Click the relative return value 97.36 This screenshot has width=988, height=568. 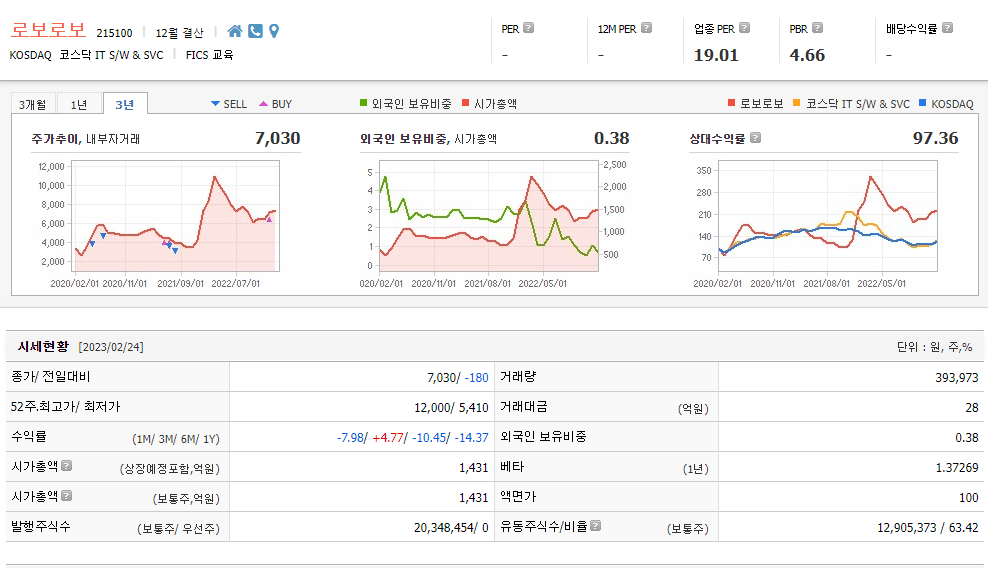click(936, 138)
